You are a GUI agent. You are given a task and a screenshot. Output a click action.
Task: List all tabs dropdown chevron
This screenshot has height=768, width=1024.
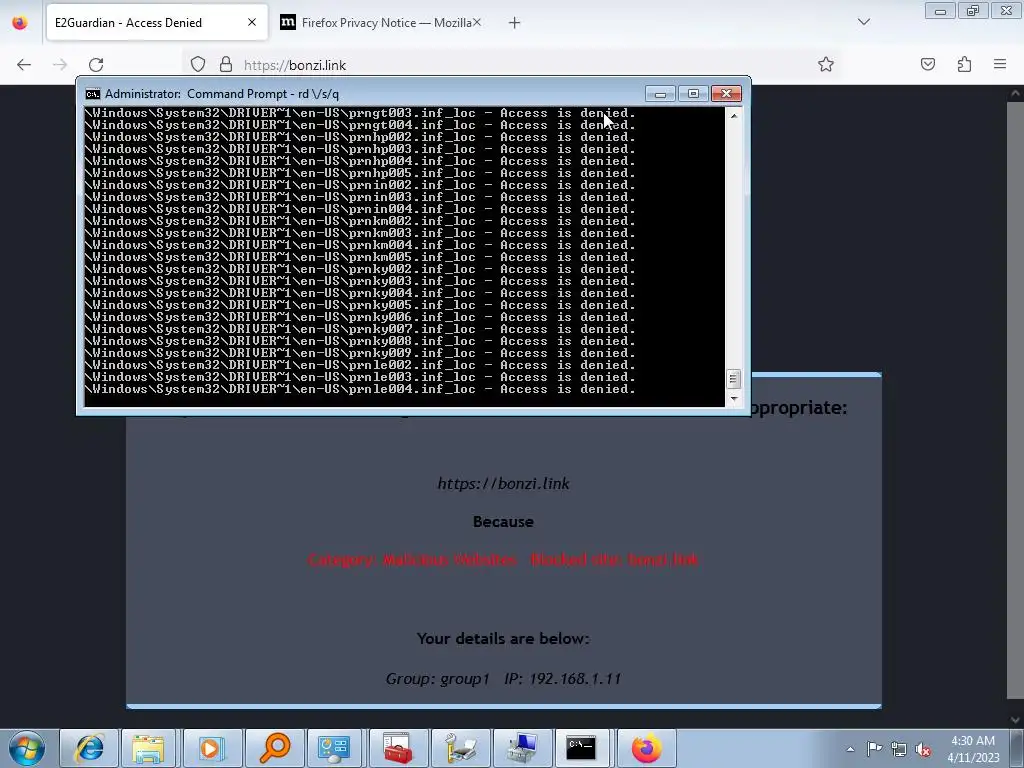863,22
